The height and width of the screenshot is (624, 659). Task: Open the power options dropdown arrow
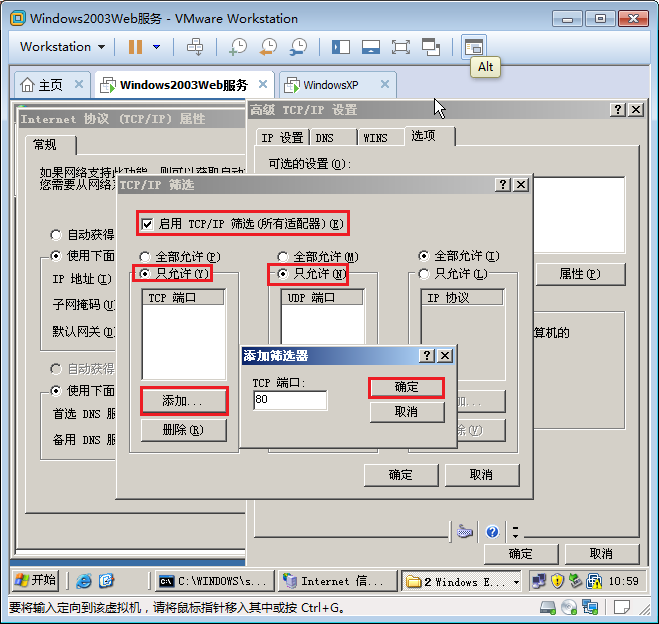coord(156,47)
